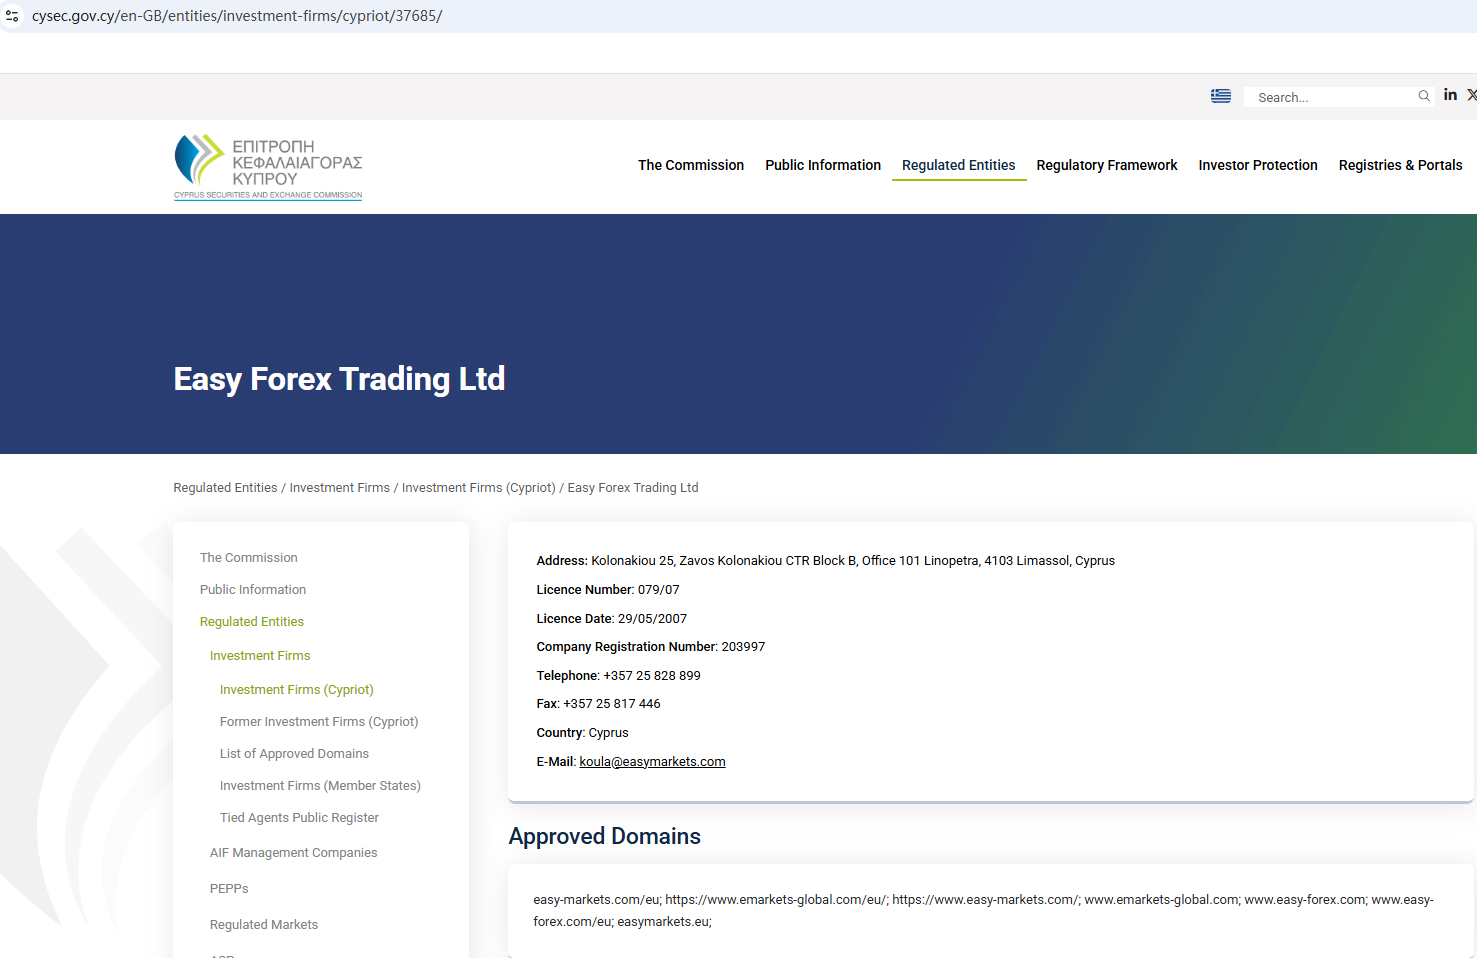The height and width of the screenshot is (958, 1477).
Task: Click the CySEC logo
Action: coord(268,167)
